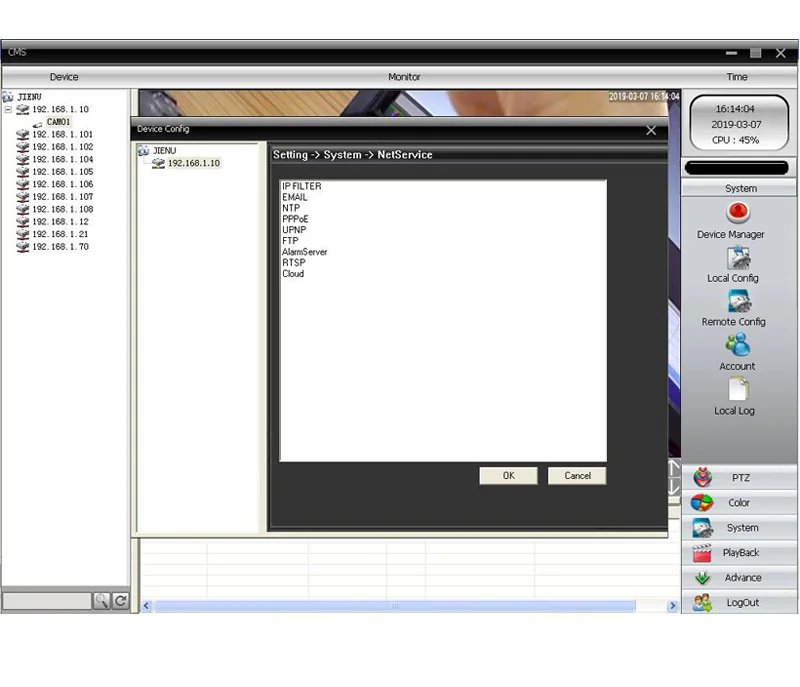Open the PlayBack panel
The height and width of the screenshot is (687, 800).
pos(739,552)
